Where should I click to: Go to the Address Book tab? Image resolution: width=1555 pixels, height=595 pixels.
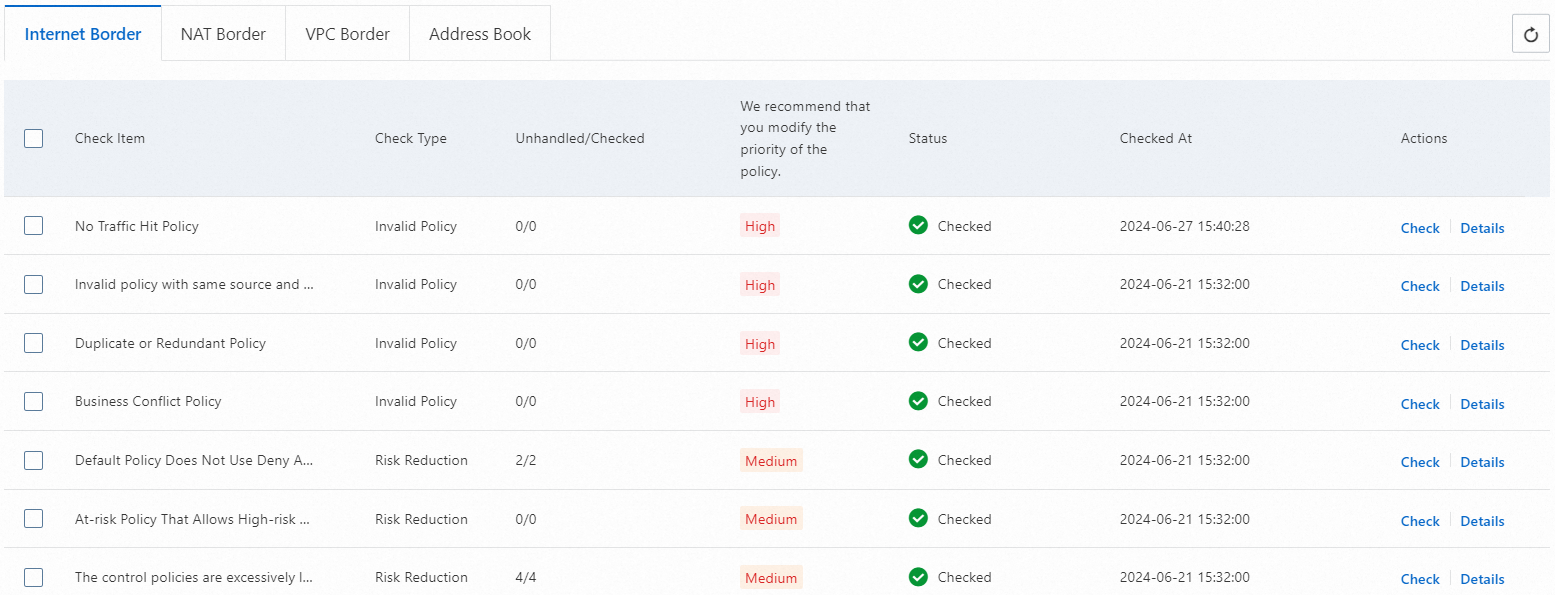[480, 34]
